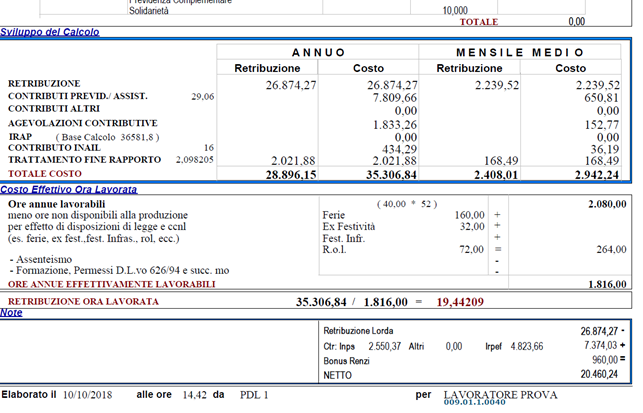Select monthly agevolazioni value 152,77

pyautogui.click(x=602, y=124)
